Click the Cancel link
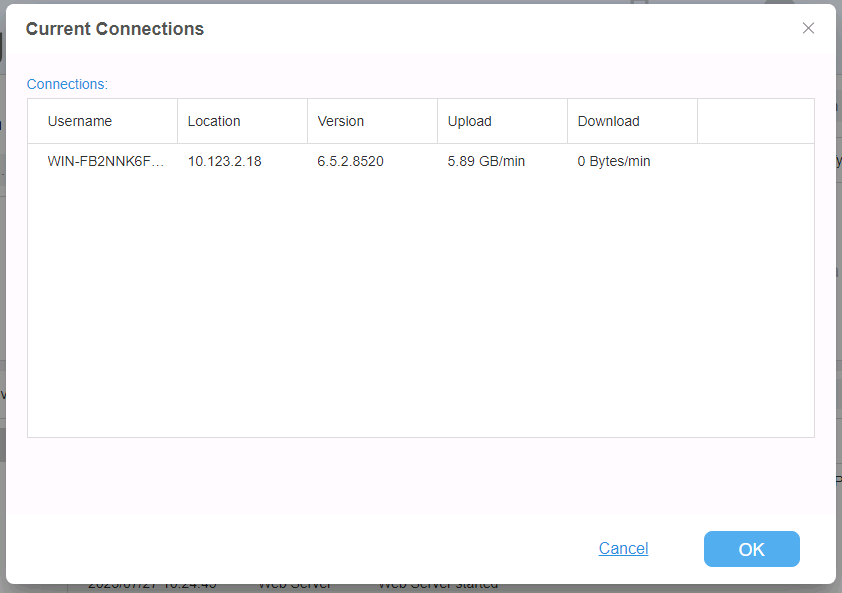Screen dimensions: 842x593 click(x=623, y=548)
